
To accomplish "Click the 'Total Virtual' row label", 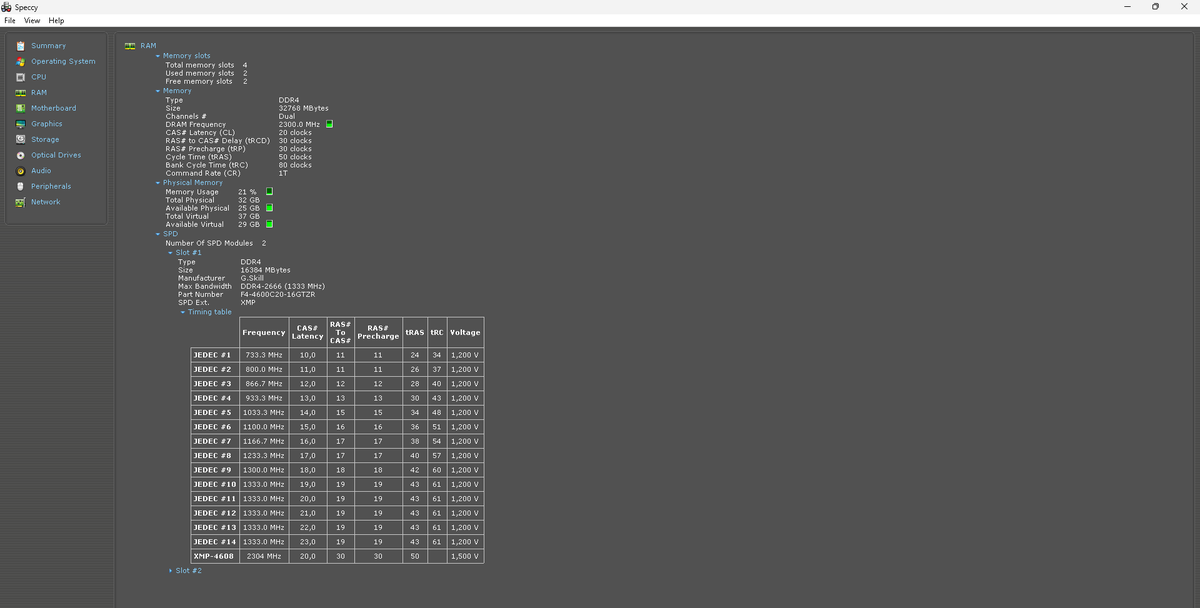I will point(187,216).
